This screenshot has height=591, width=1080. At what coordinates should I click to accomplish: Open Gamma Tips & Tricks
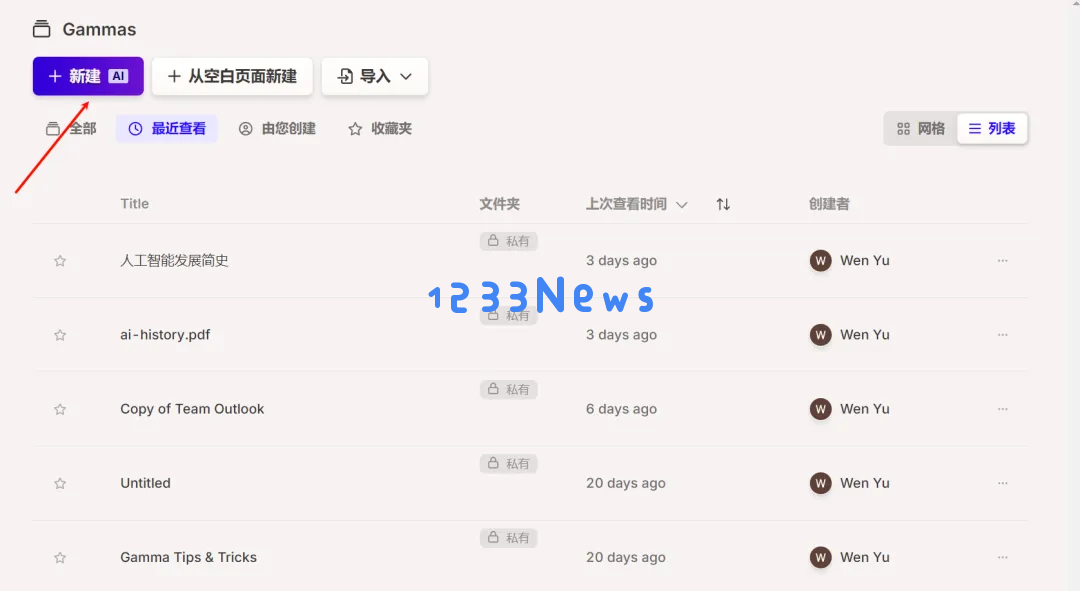(189, 557)
